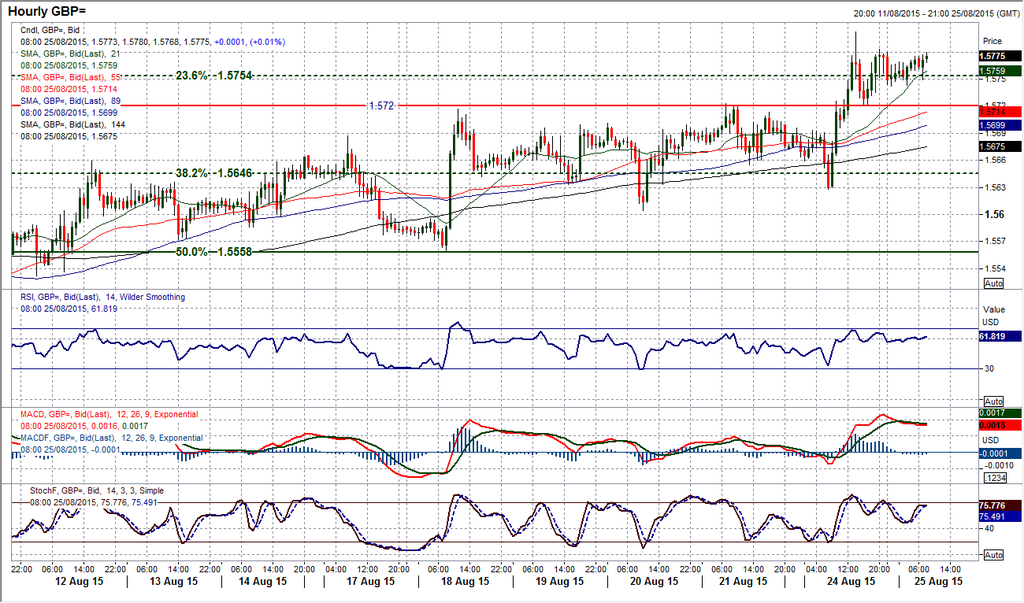
Task: Select the green 1.5759 SMA price tag
Action: click(x=1000, y=71)
